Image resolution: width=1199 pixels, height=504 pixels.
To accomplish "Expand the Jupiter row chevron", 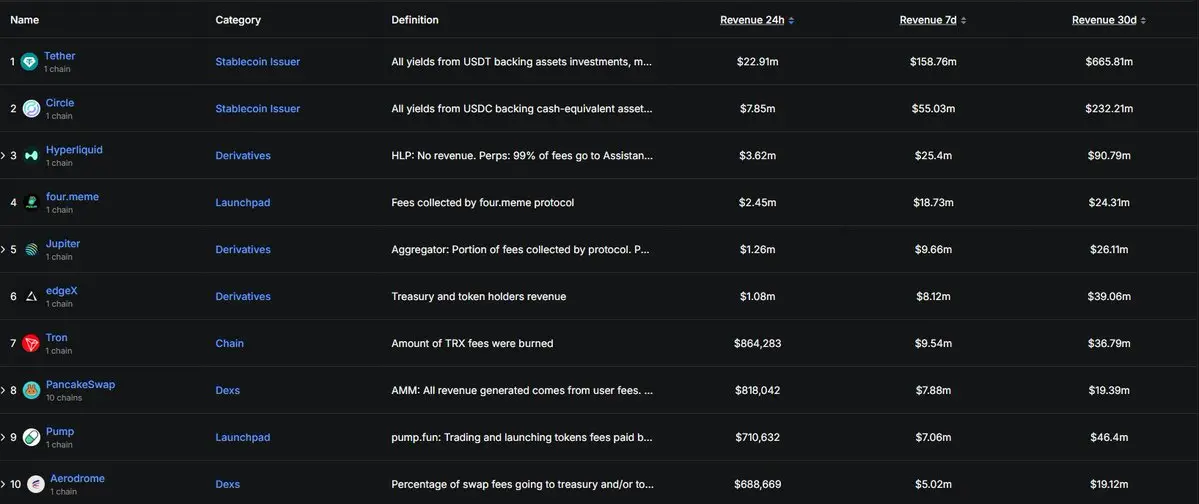I will pyautogui.click(x=3, y=250).
